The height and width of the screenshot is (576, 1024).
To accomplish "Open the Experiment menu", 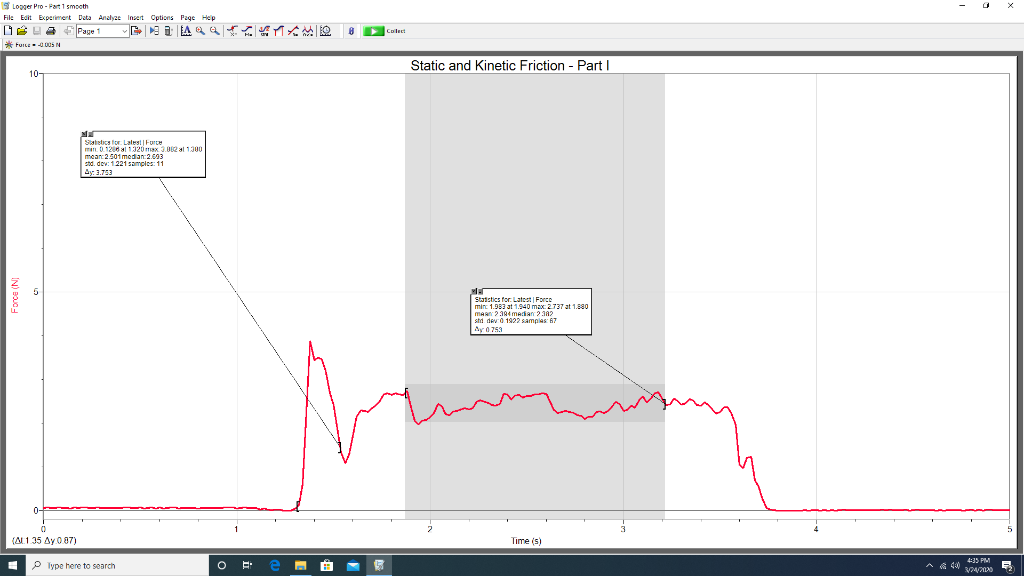I will pos(55,17).
